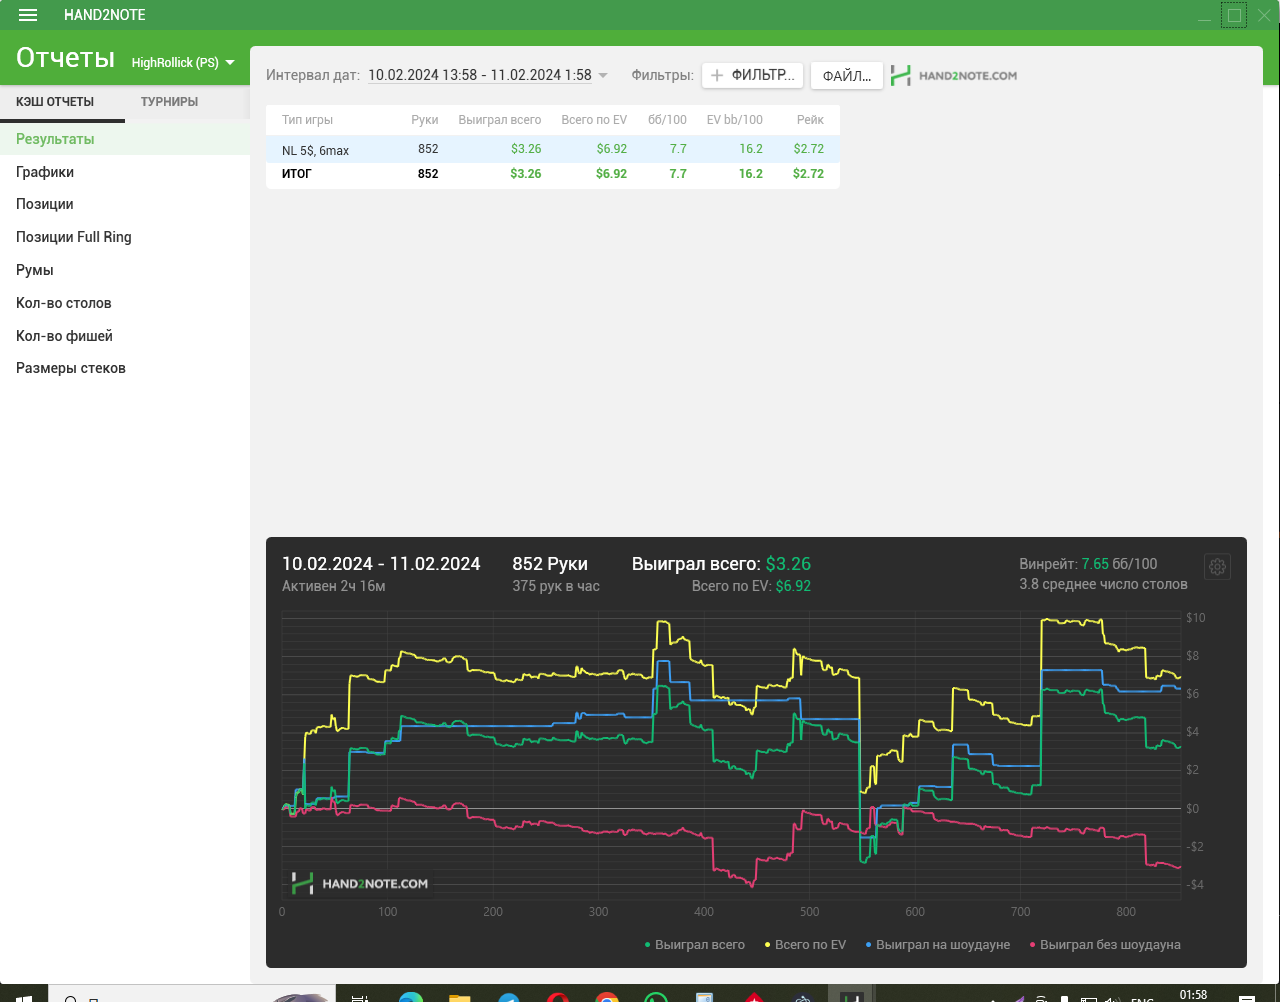Click Активен 2ч 16м text in chart
Screen dimensions: 1280x1002
pos(333,586)
